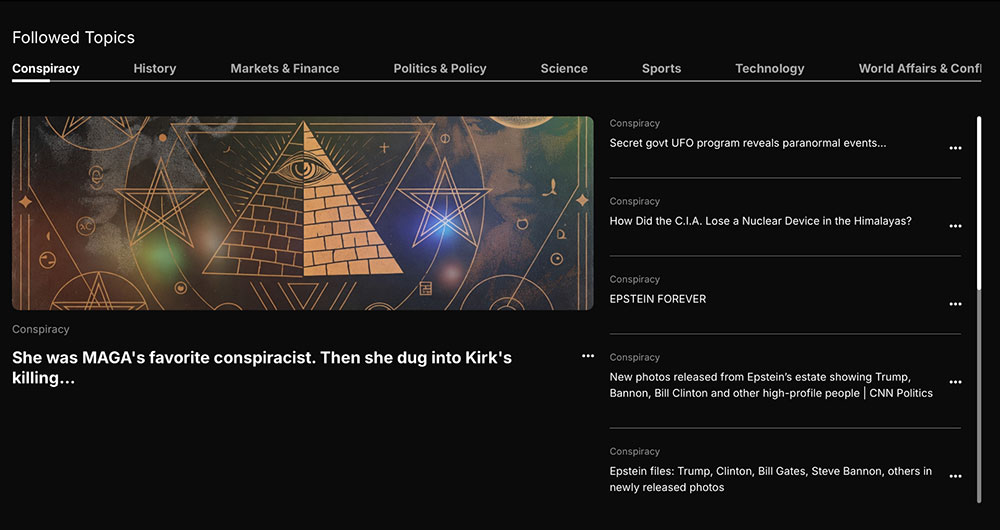Viewport: 1000px width, 530px height.
Task: Open the Markets & Finance tab
Action: (x=285, y=68)
